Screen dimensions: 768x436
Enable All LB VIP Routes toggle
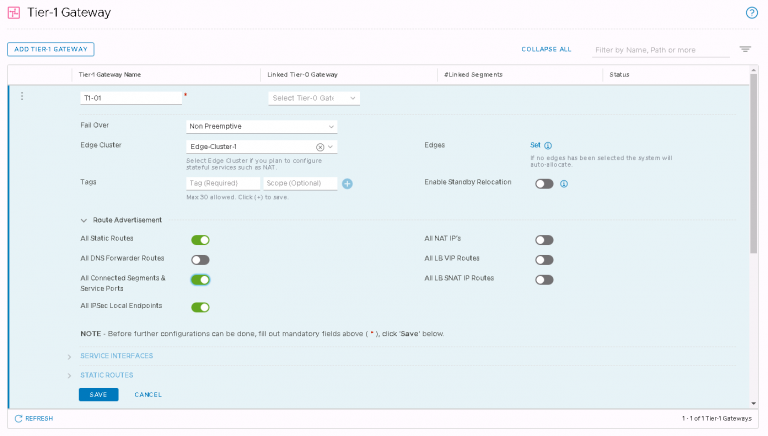tap(544, 260)
